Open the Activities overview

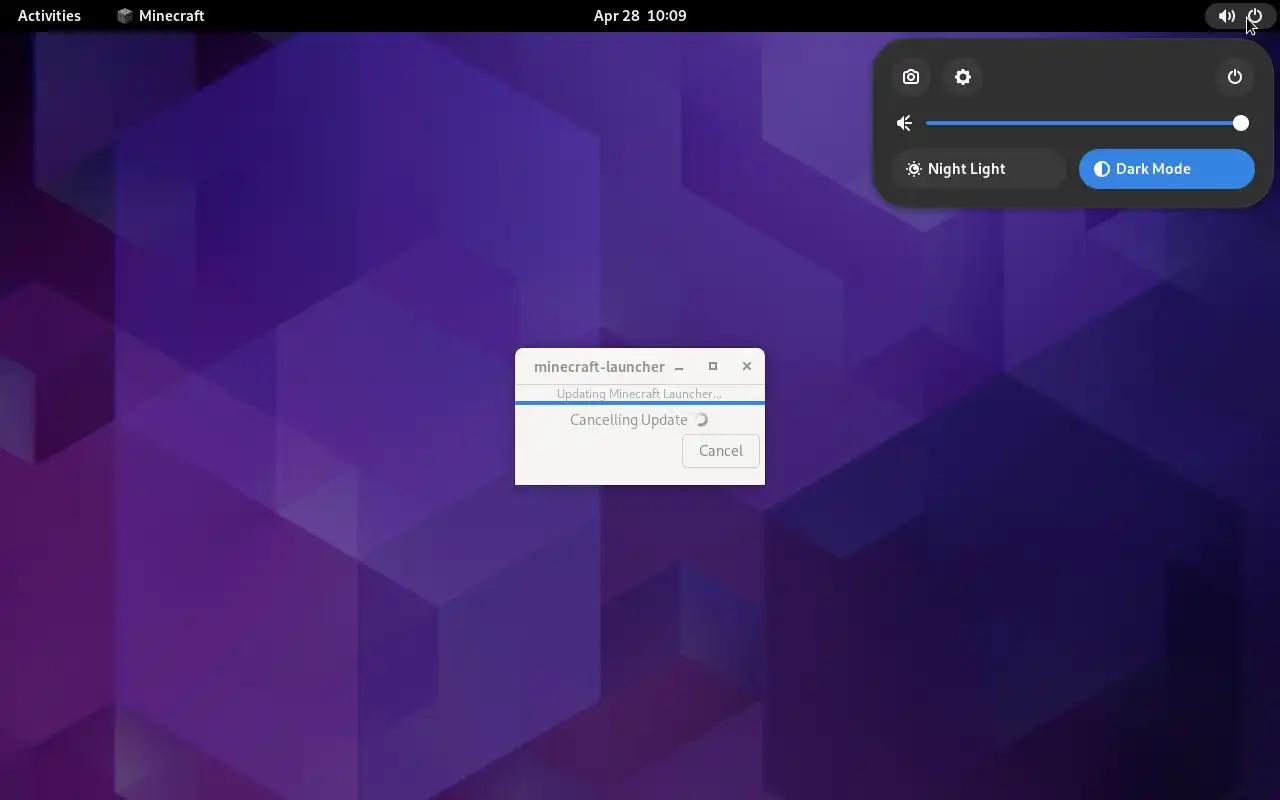click(49, 16)
